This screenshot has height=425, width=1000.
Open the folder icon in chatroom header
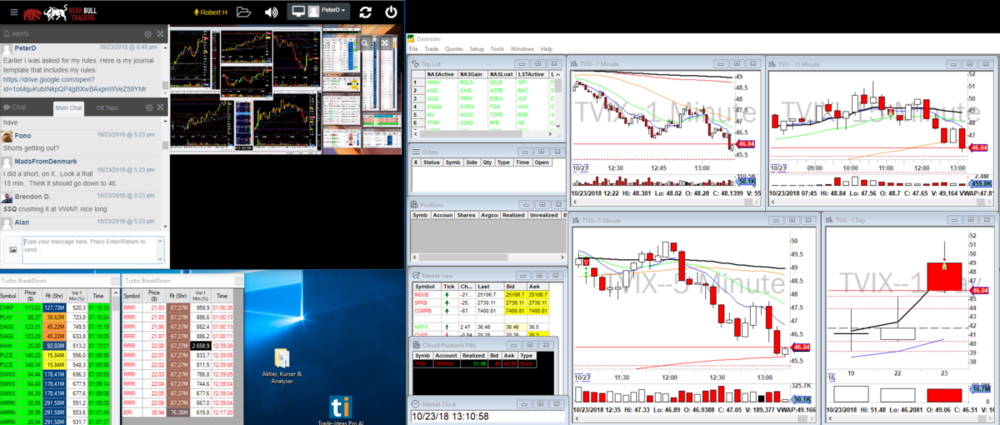point(244,12)
